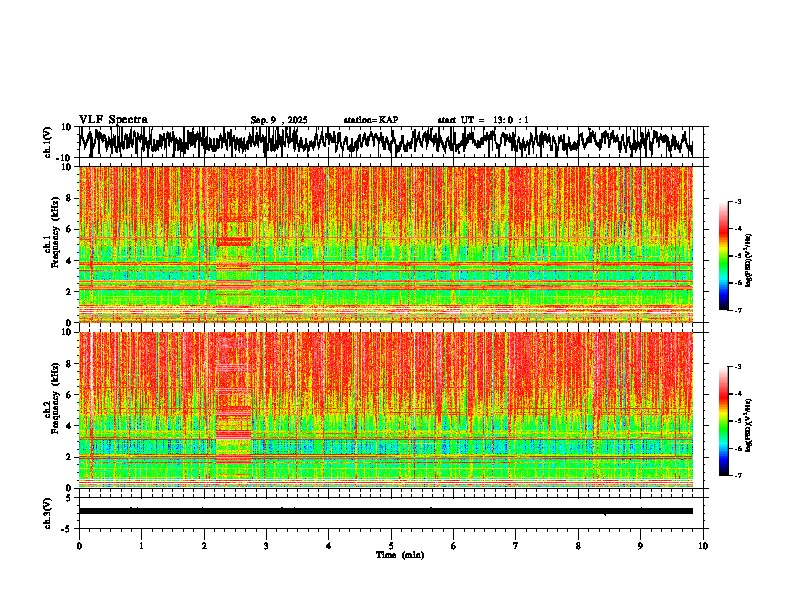Image resolution: width=792 pixels, height=612 pixels.
Task: Click the "start UT = 13:0 : 1" label
Action: click(x=483, y=120)
